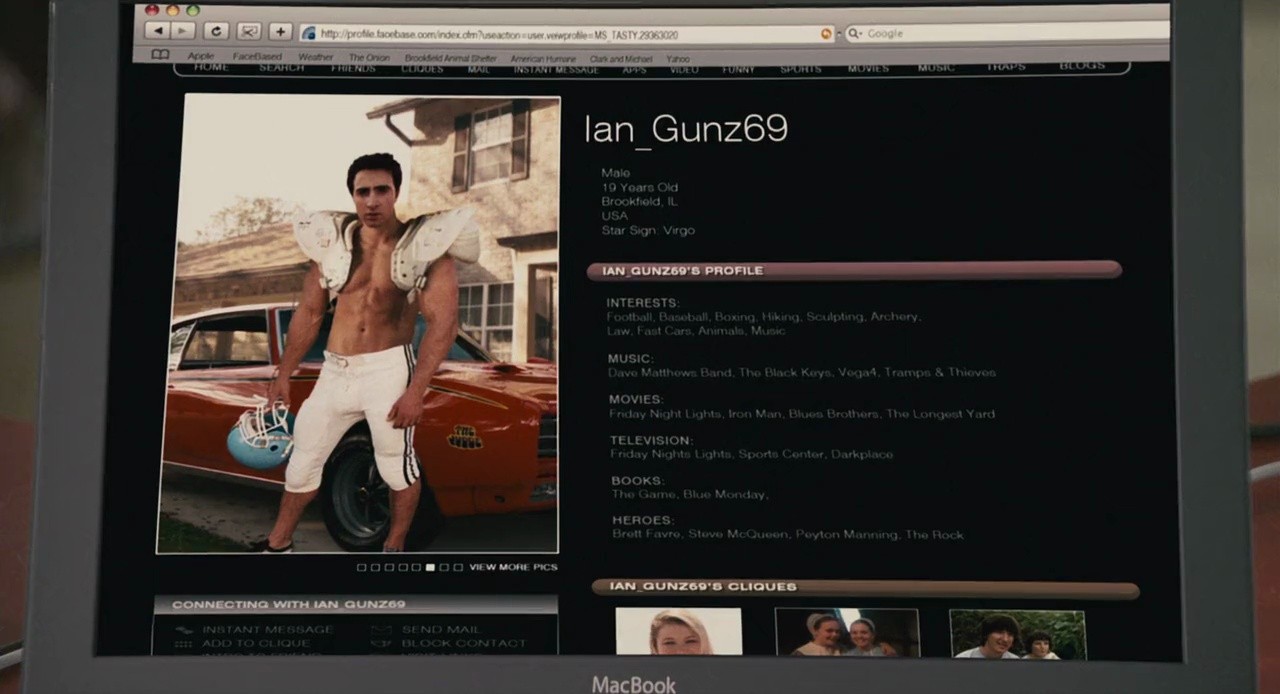Open the blonde woman clique thumbnail
The width and height of the screenshot is (1280, 694).
[679, 632]
